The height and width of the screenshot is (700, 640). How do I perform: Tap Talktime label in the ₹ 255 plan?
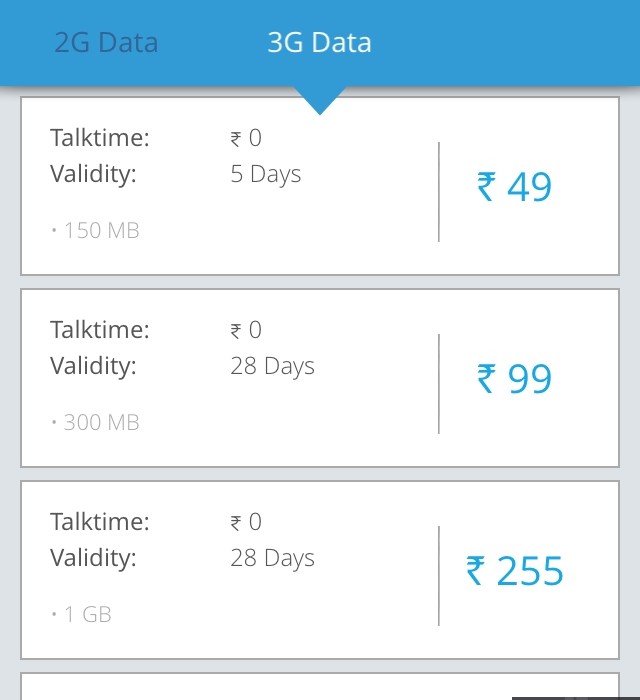pyautogui.click(x=100, y=522)
